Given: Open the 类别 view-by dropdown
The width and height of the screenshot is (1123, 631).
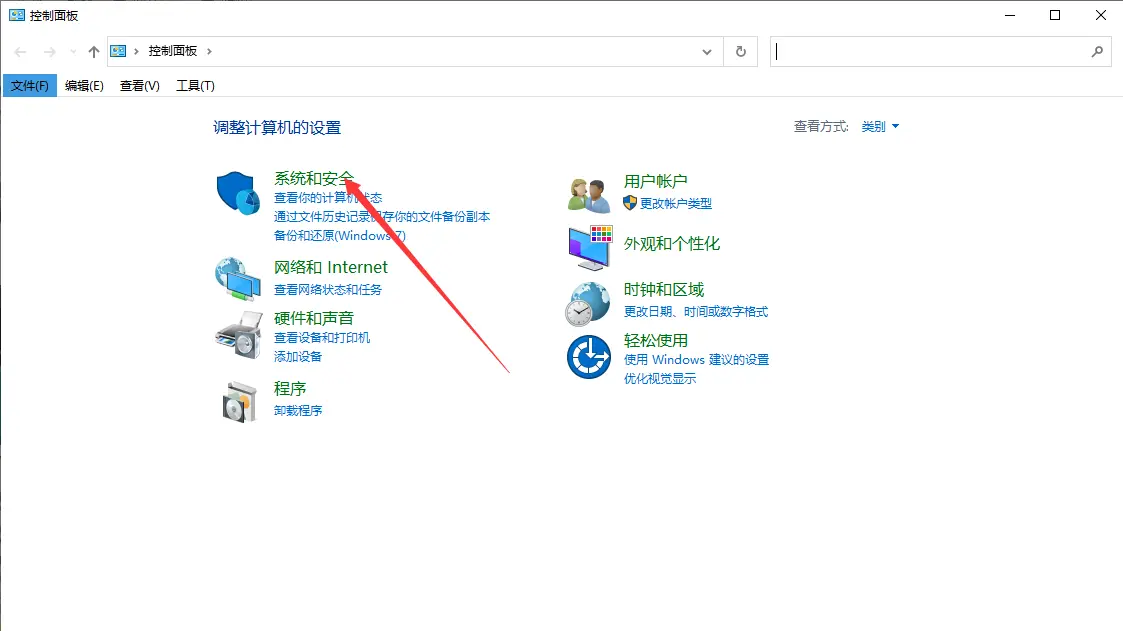Looking at the screenshot, I should coord(880,127).
